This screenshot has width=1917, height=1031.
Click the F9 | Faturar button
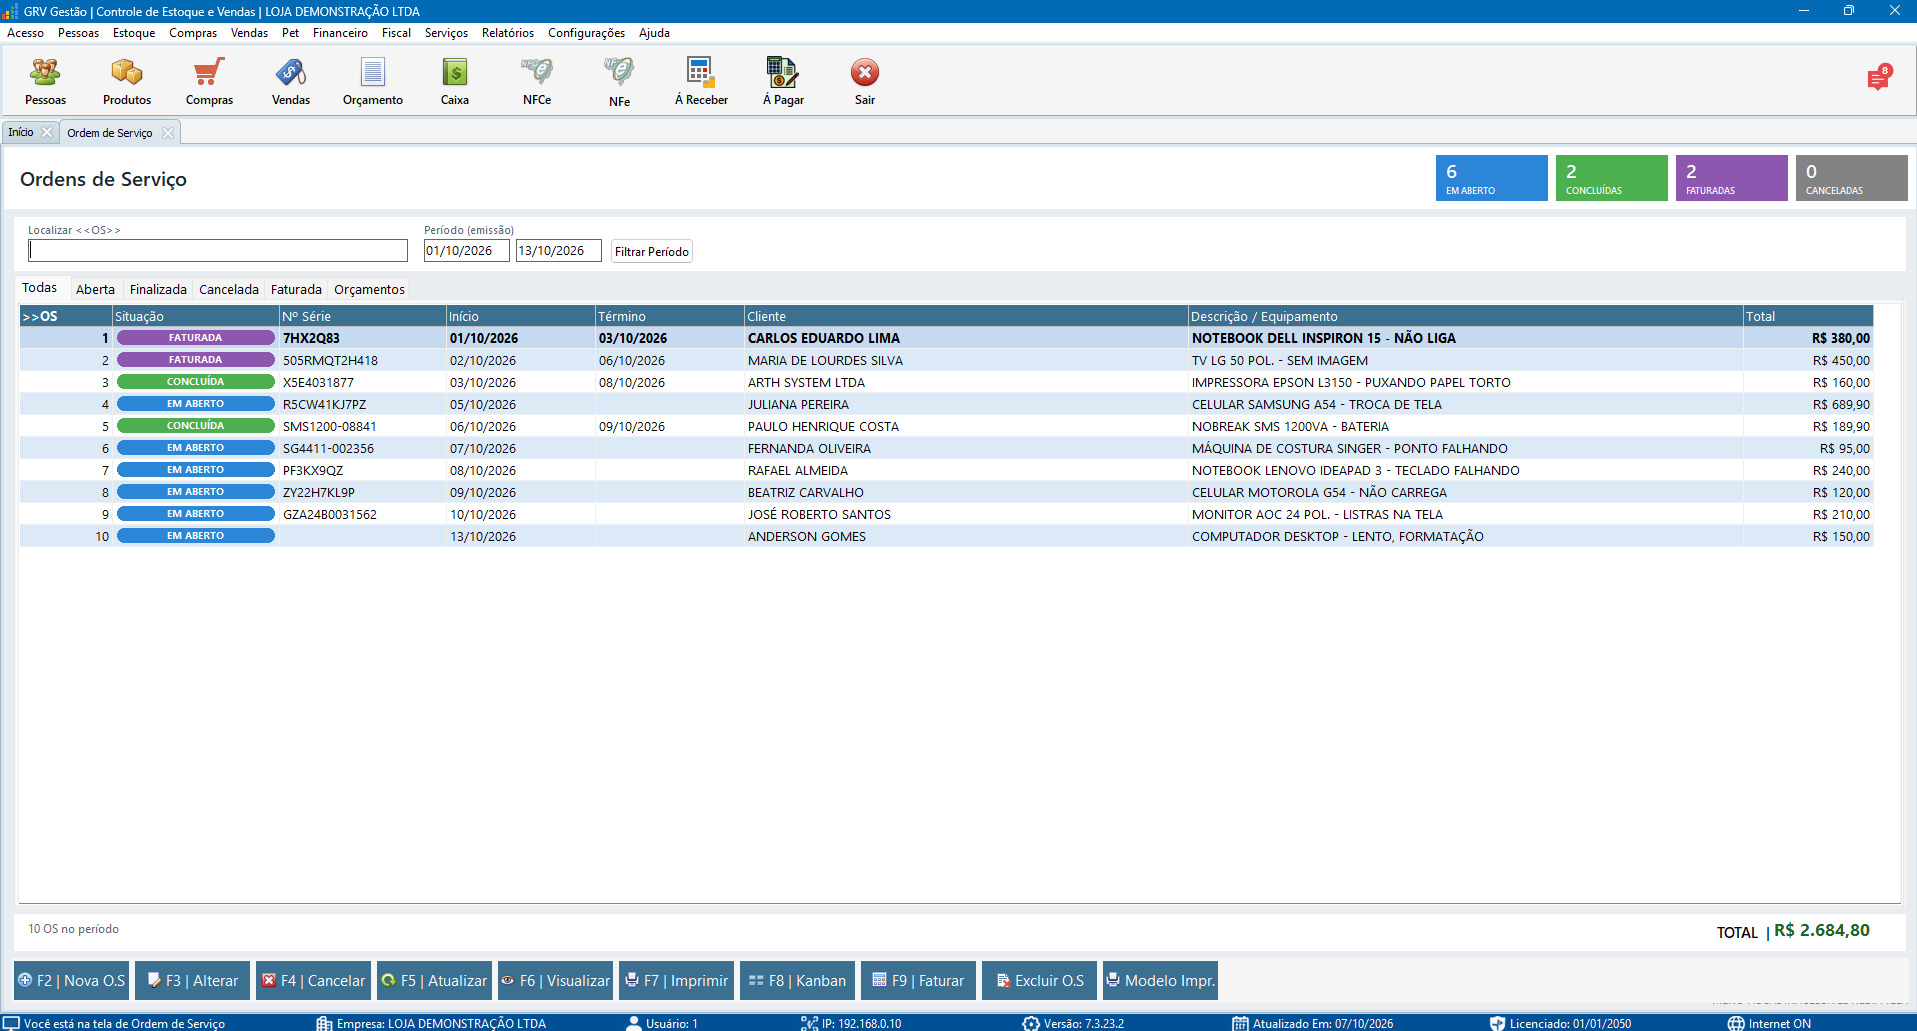[x=918, y=981]
